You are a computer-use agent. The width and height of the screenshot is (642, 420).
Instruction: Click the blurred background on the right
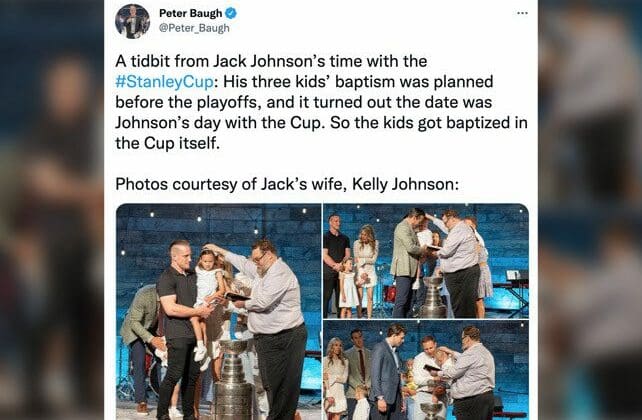[x=590, y=210]
